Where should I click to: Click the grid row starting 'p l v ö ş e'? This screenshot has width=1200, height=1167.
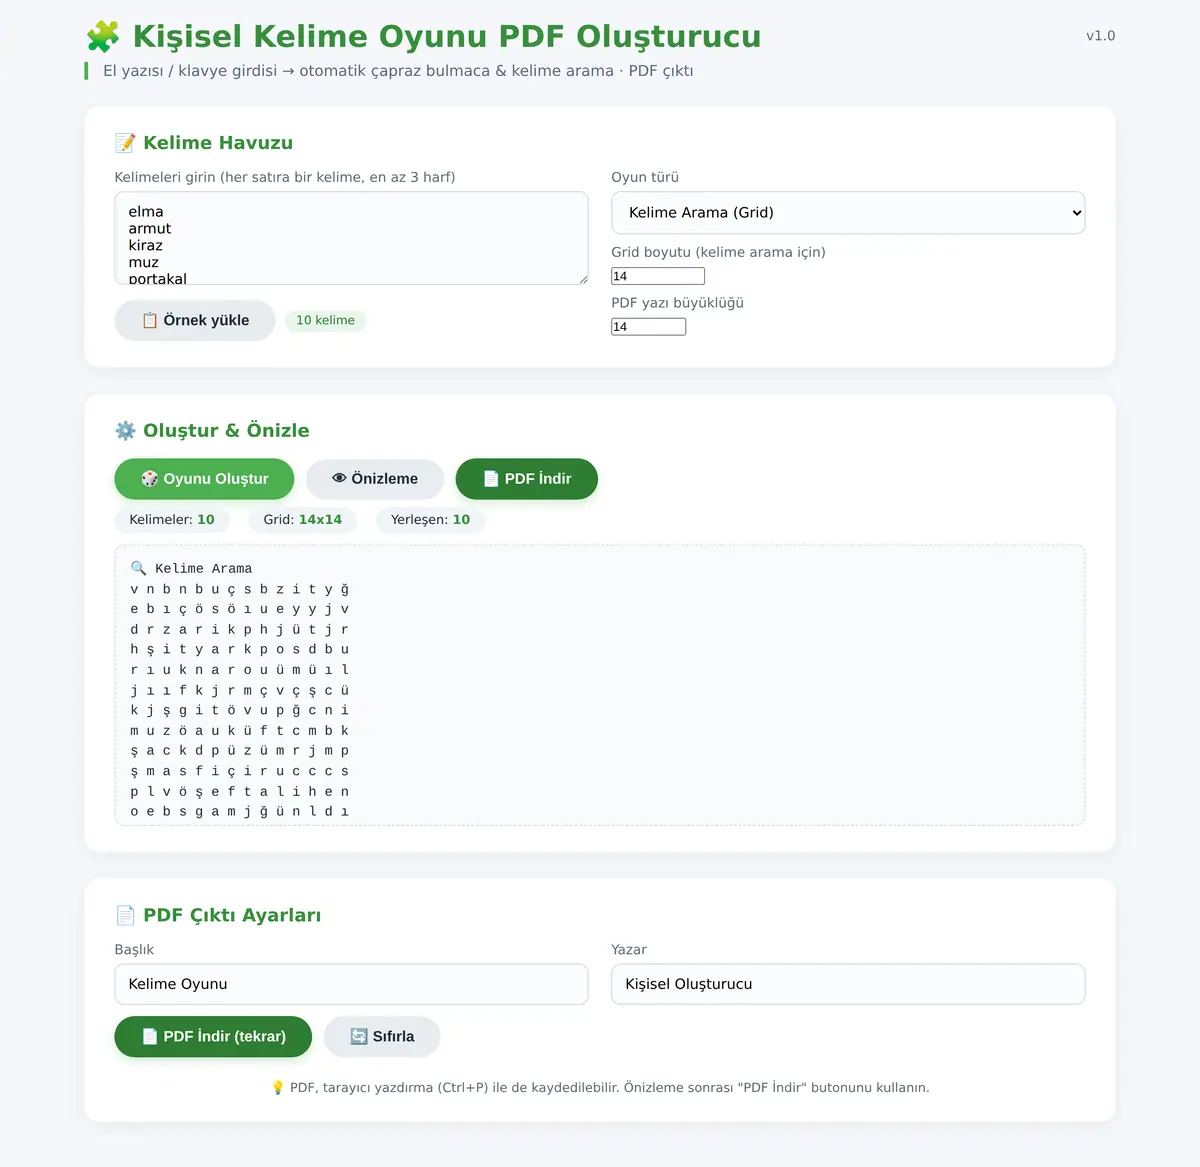tap(240, 792)
